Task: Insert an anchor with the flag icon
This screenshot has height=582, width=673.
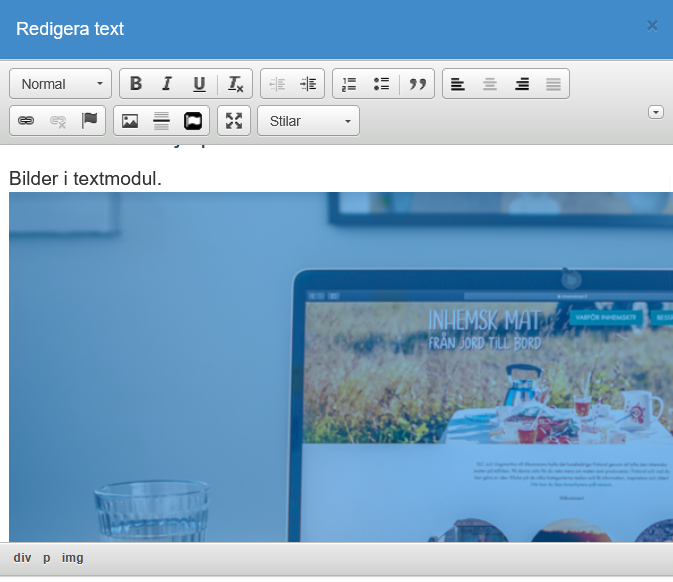Action: 90,121
